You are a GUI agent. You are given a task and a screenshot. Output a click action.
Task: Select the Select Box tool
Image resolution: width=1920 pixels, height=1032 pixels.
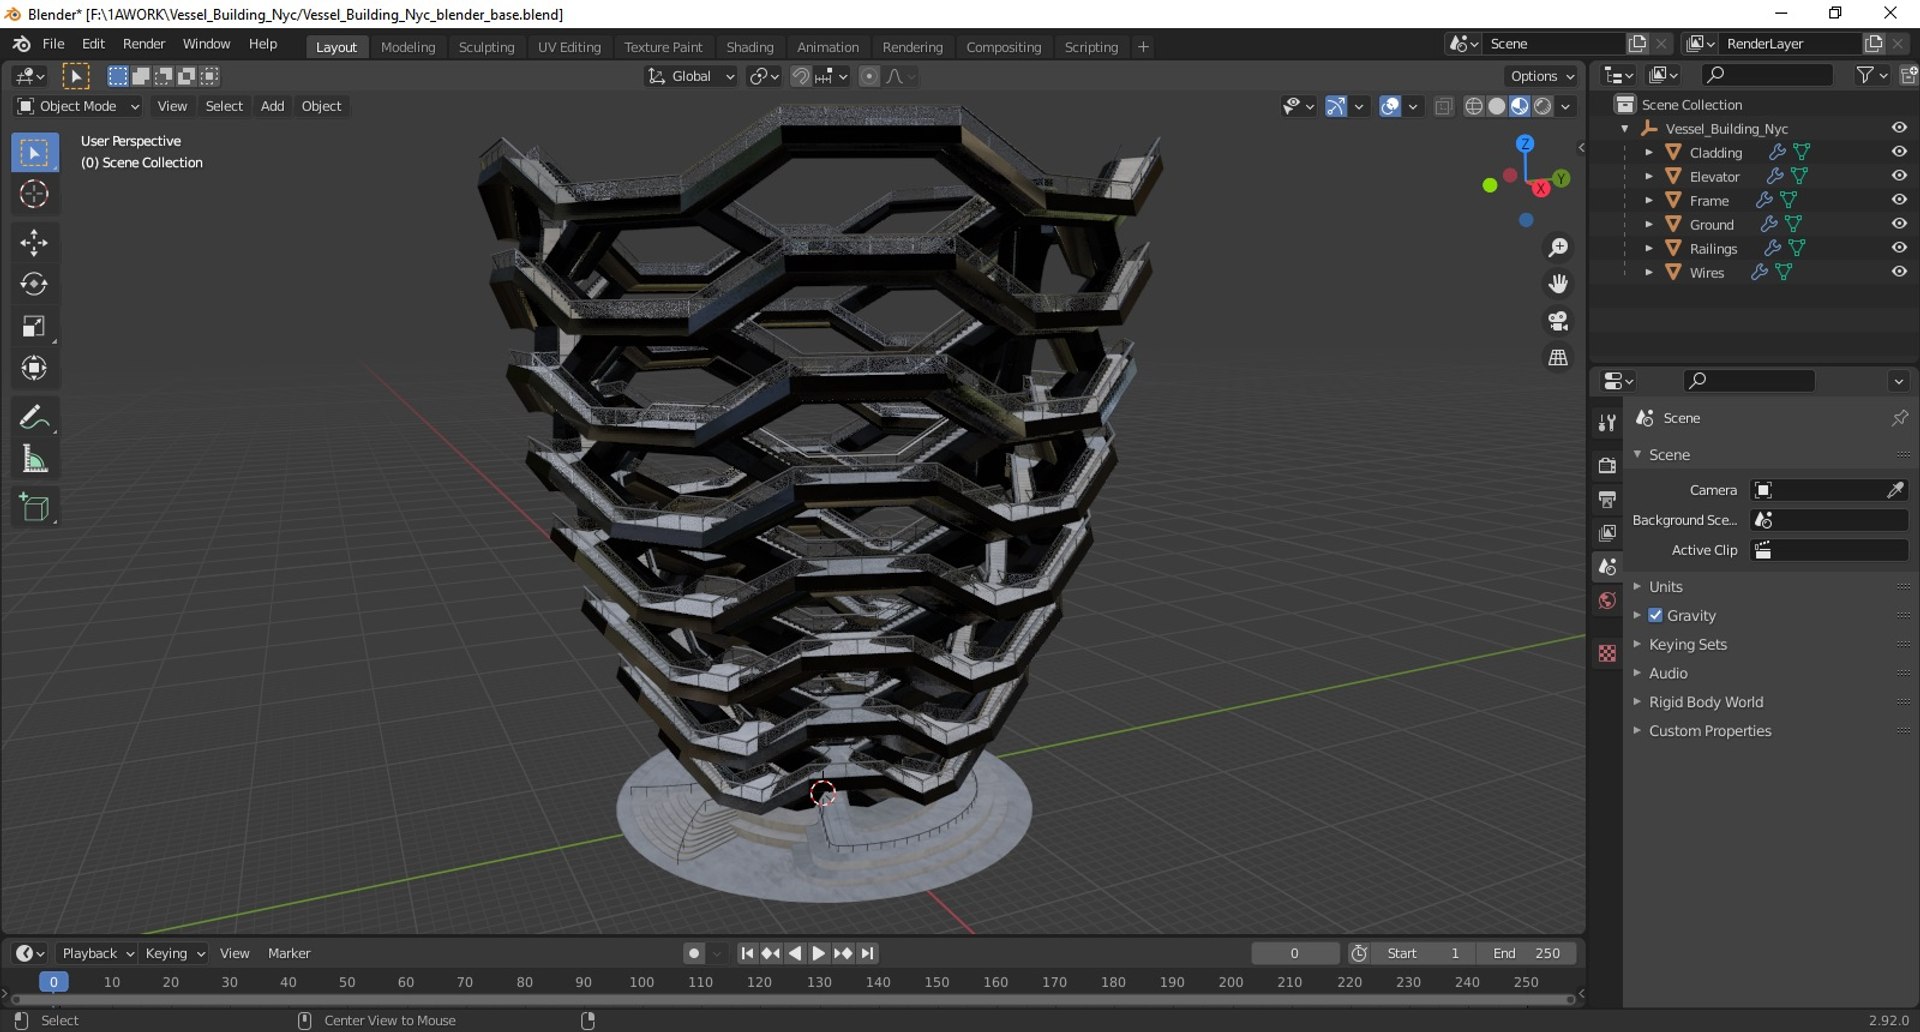tap(34, 153)
